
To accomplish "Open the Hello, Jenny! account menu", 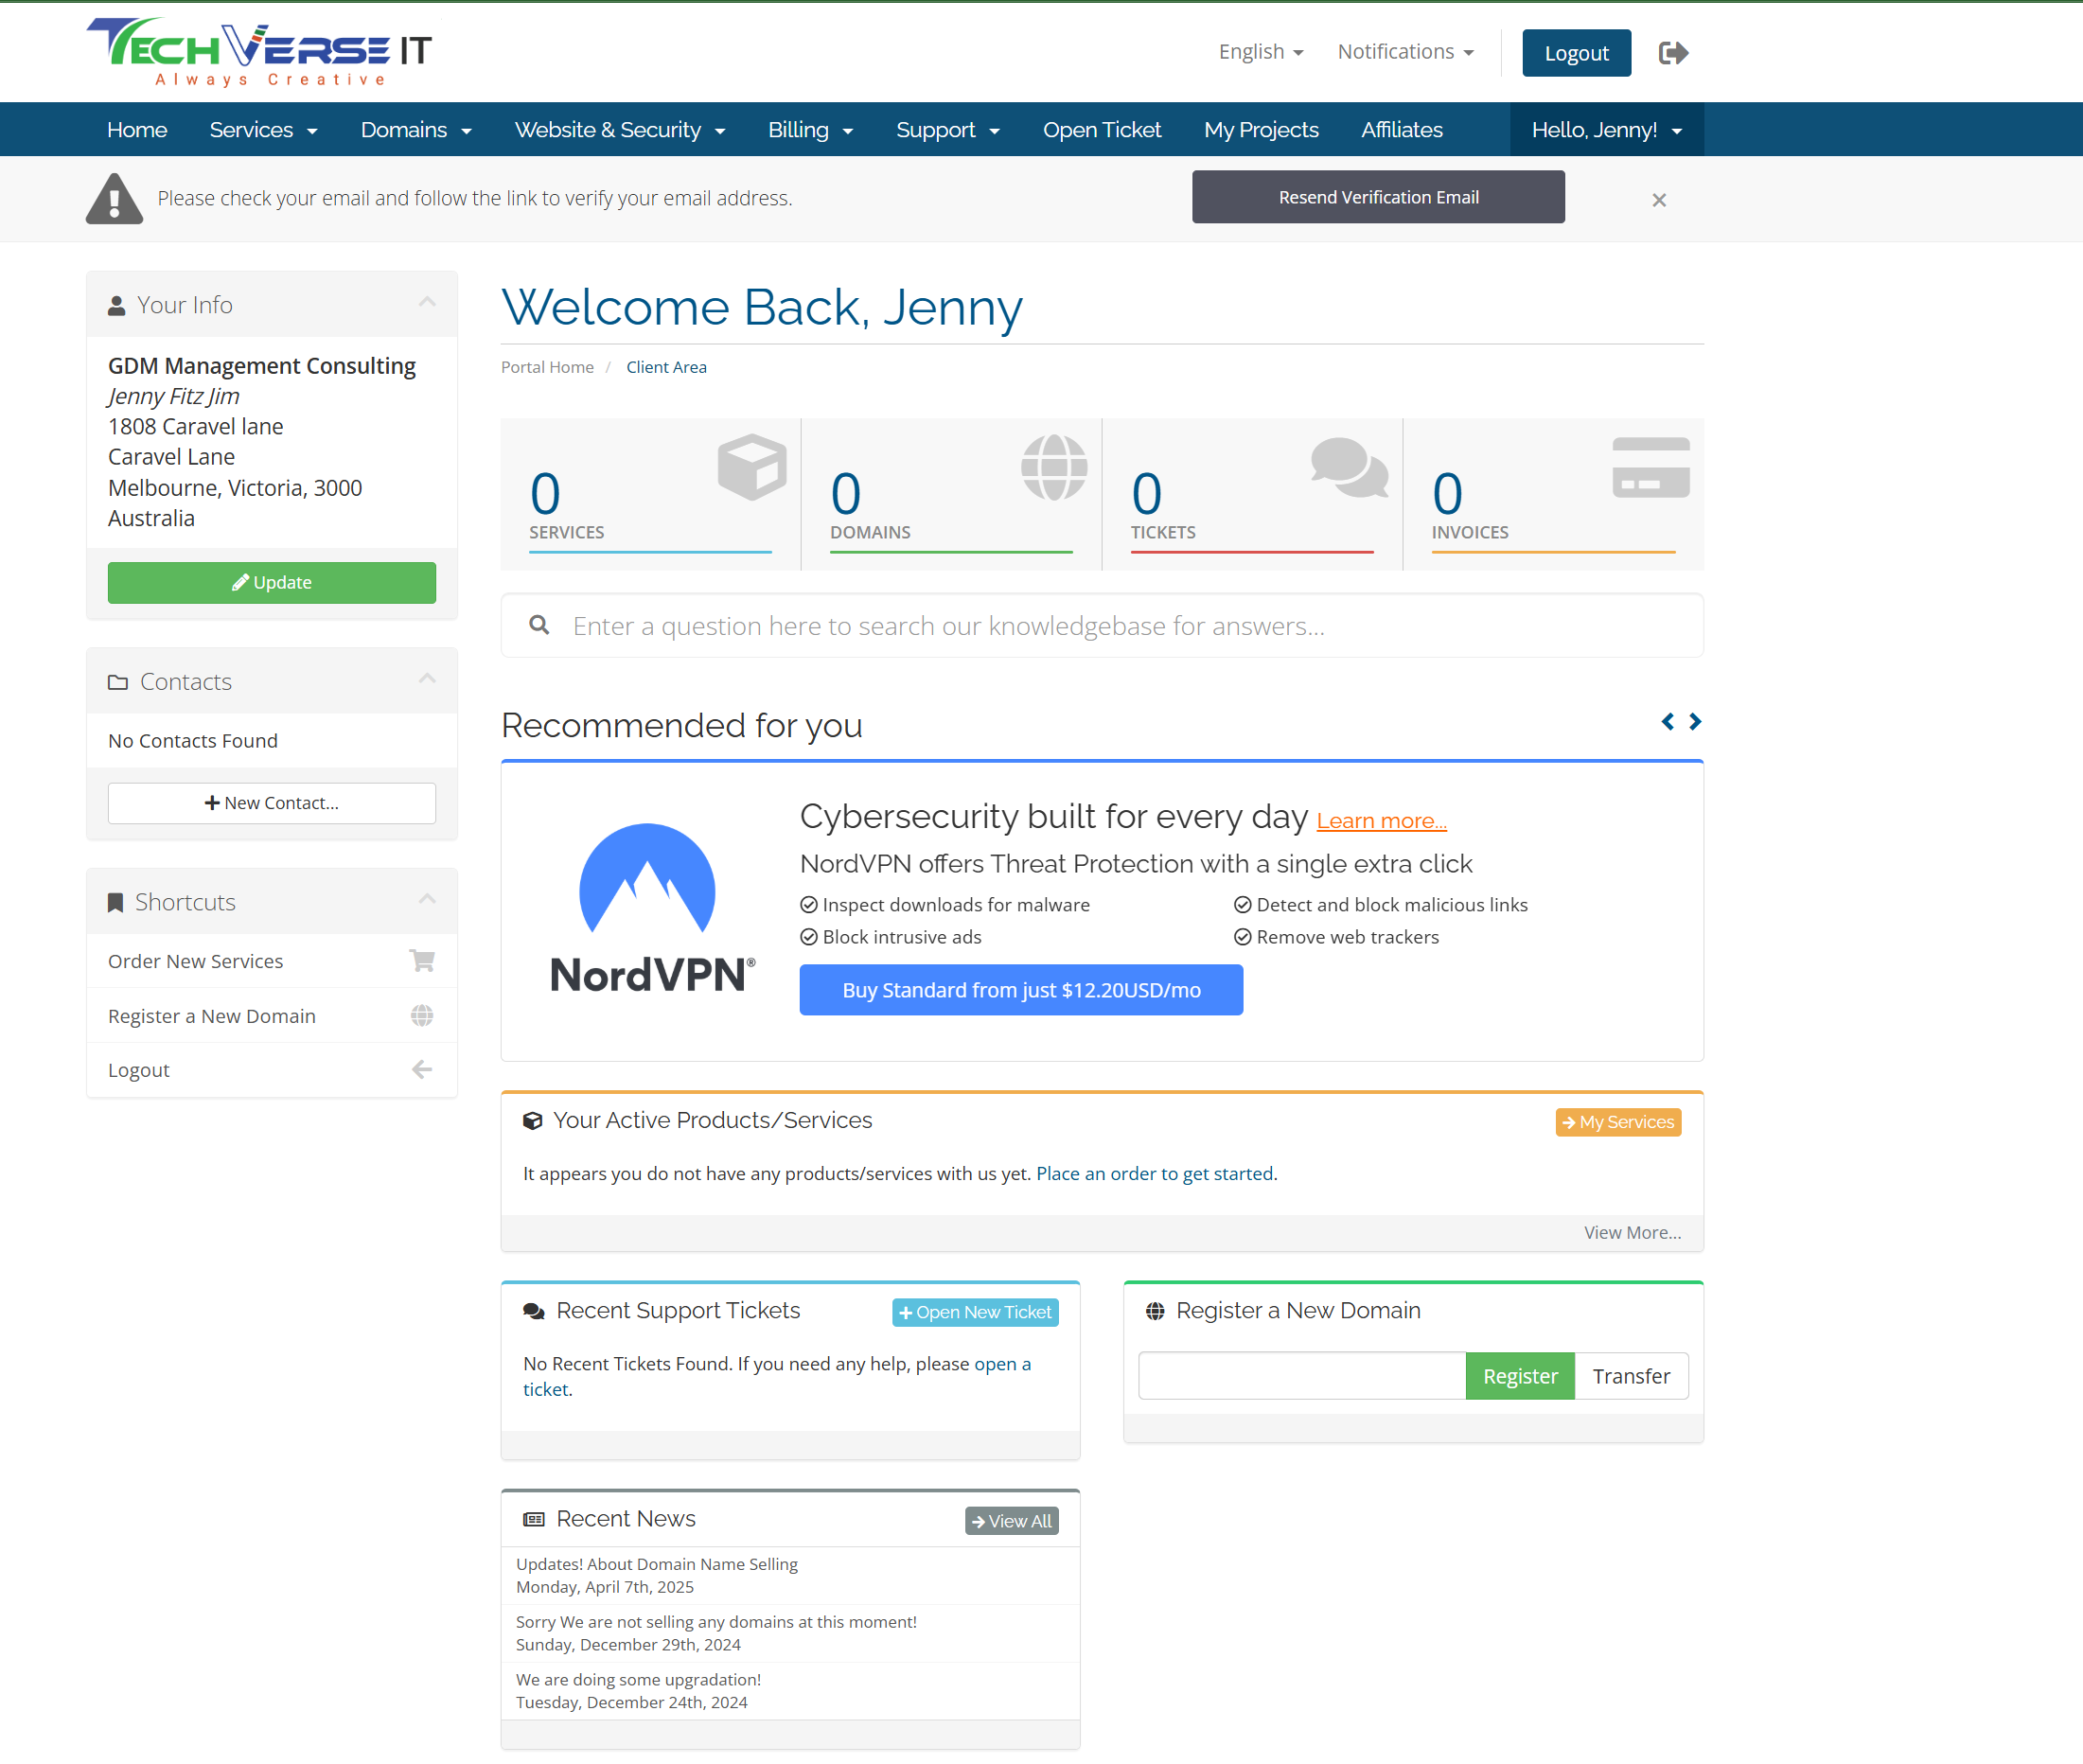I will [1606, 130].
